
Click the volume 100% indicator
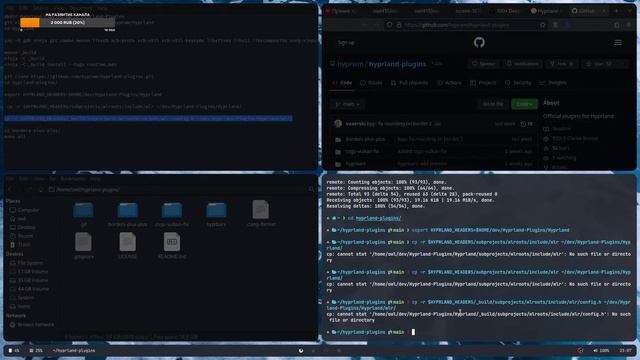[x=601, y=351]
